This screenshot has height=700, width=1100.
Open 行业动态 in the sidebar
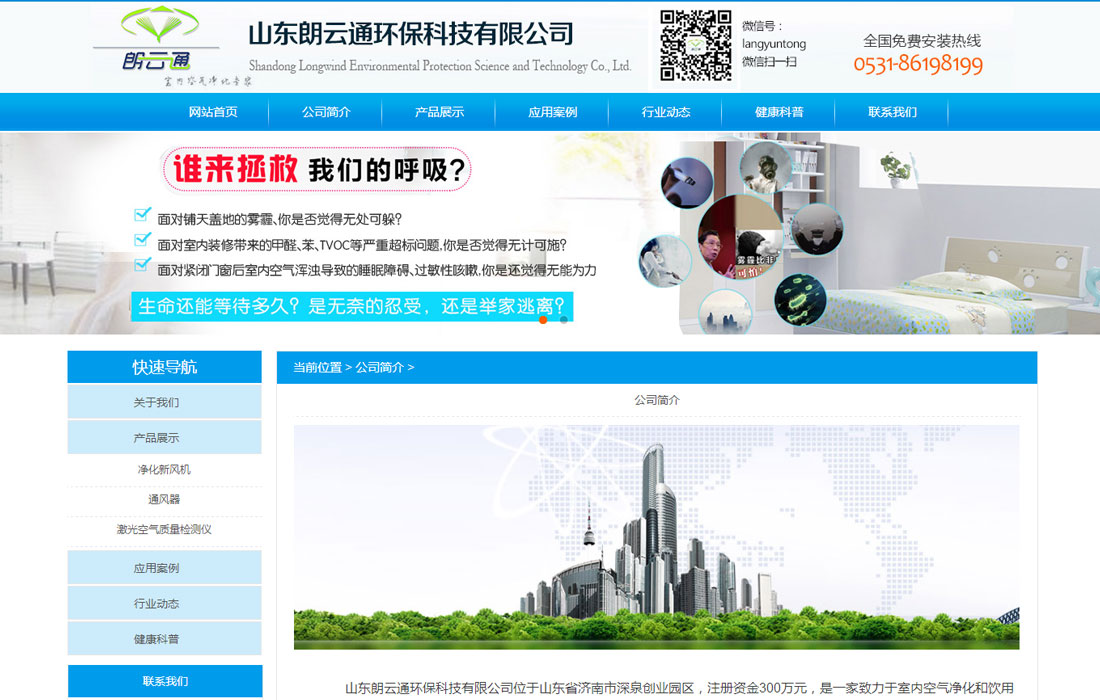pos(165,603)
